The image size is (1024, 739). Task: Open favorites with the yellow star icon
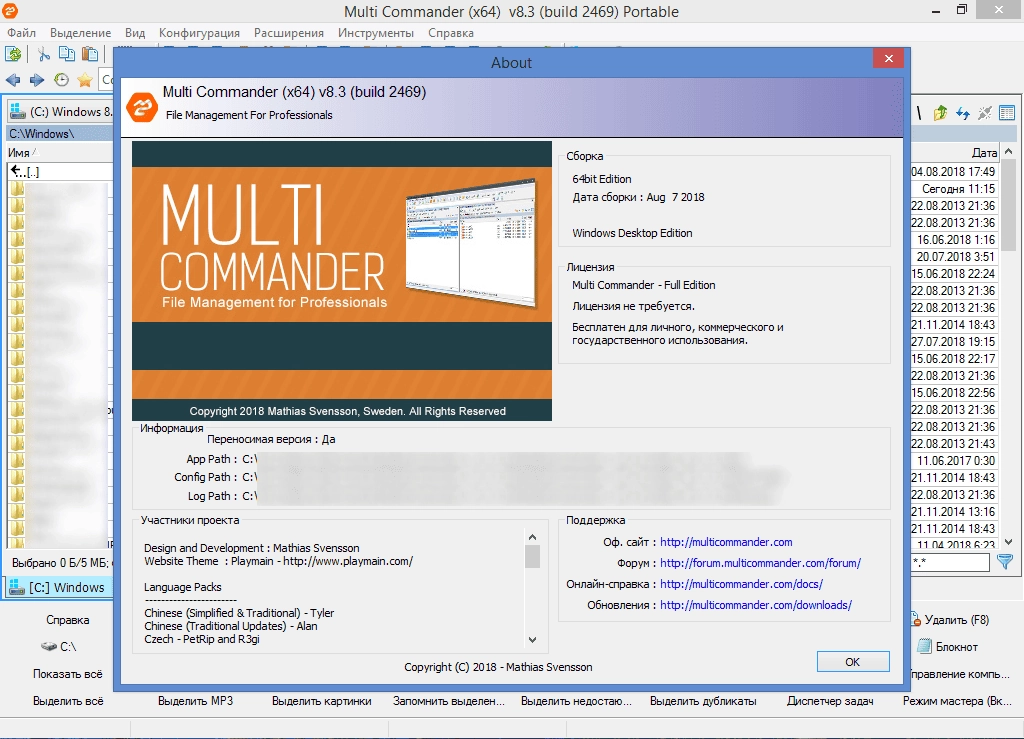point(85,80)
